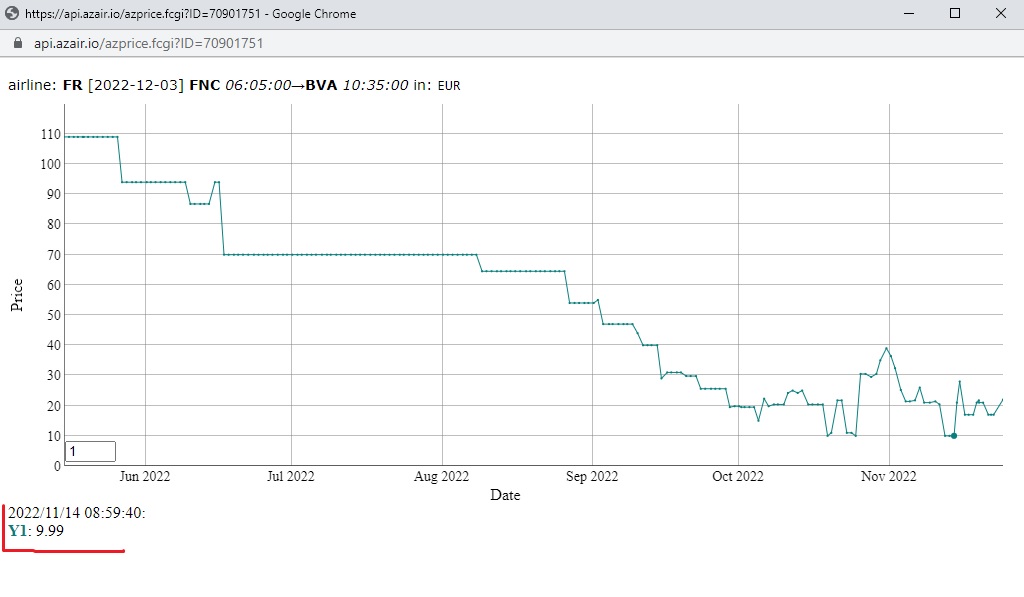Image resolution: width=1024 pixels, height=597 pixels.
Task: Click the 'Aug 2022' axis label
Action: [x=441, y=476]
